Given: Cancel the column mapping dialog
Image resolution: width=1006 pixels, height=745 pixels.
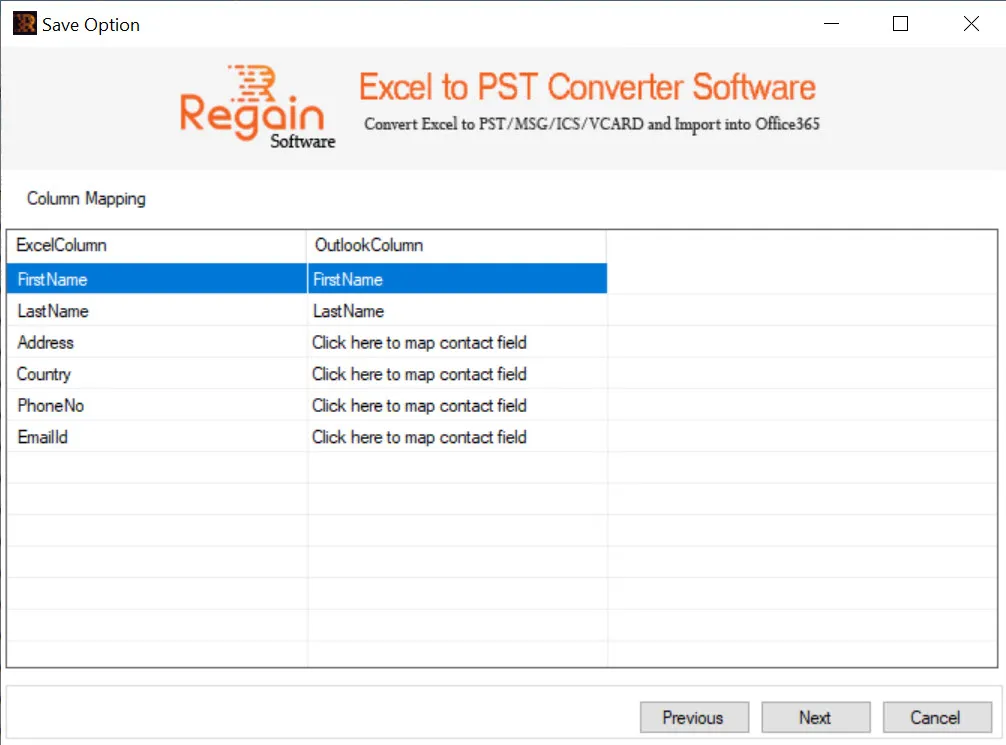Looking at the screenshot, I should coord(937,717).
